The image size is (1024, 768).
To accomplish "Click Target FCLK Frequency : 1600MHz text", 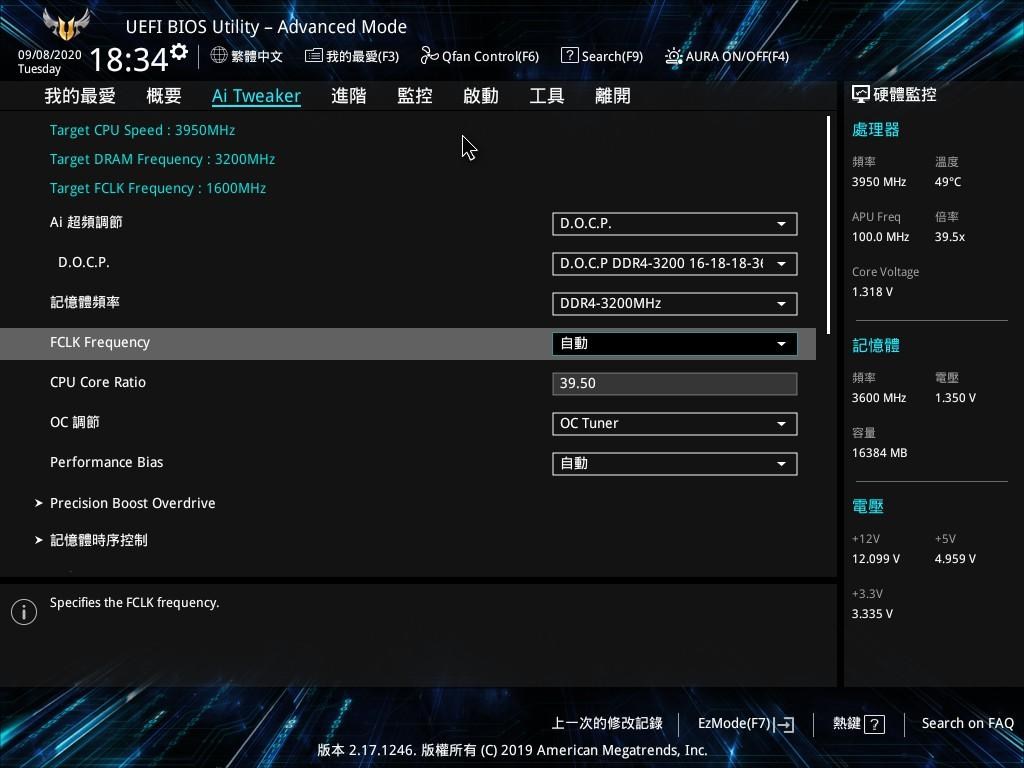I will click(158, 188).
